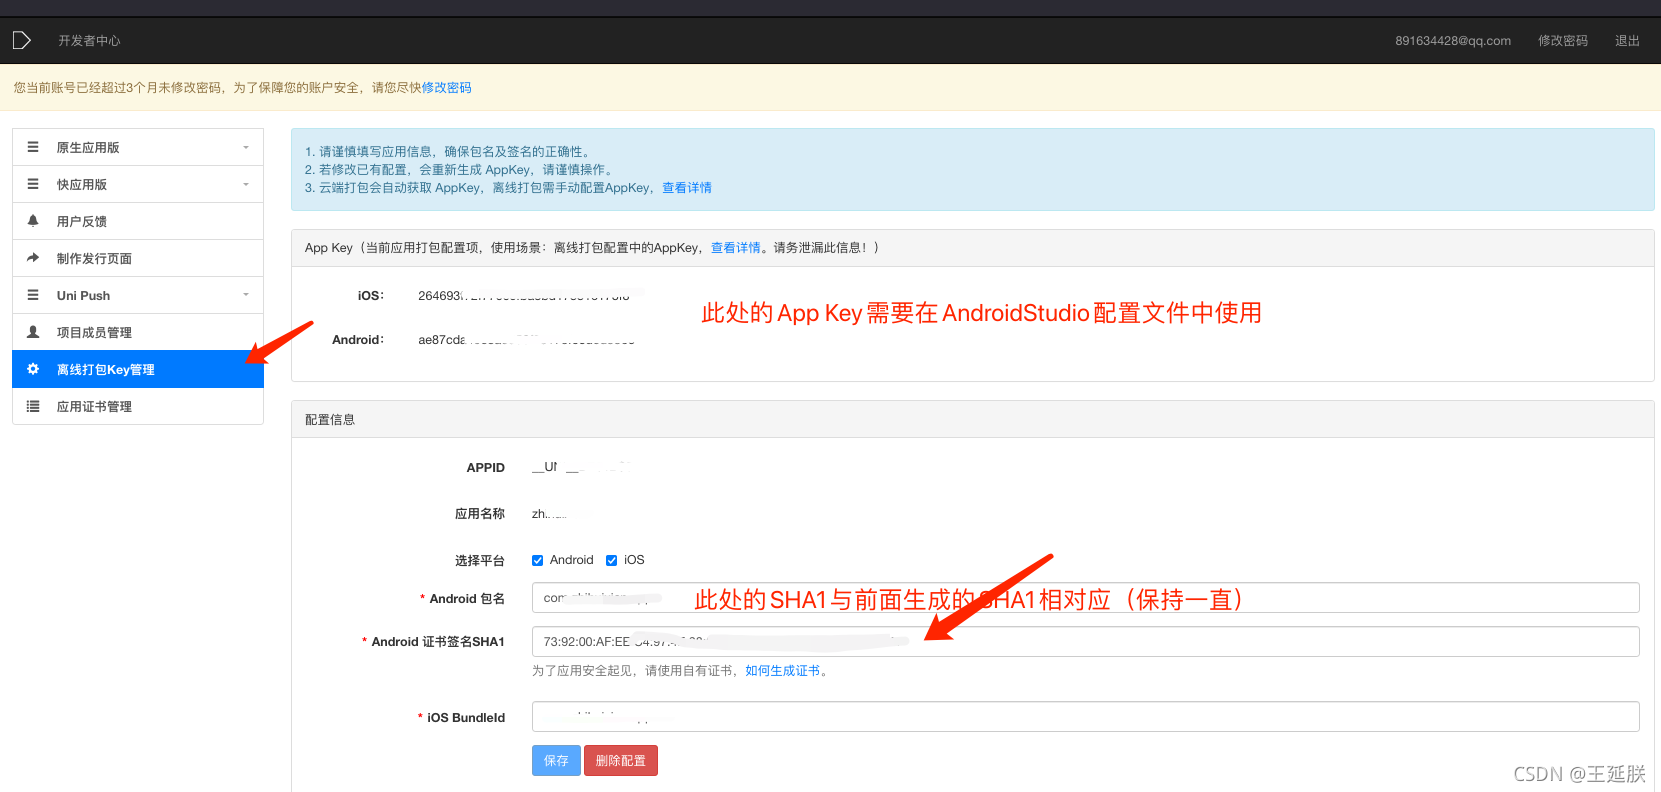This screenshot has height=792, width=1661.
Task: Open 应用证书管理 in the sidebar
Action: click(x=138, y=406)
